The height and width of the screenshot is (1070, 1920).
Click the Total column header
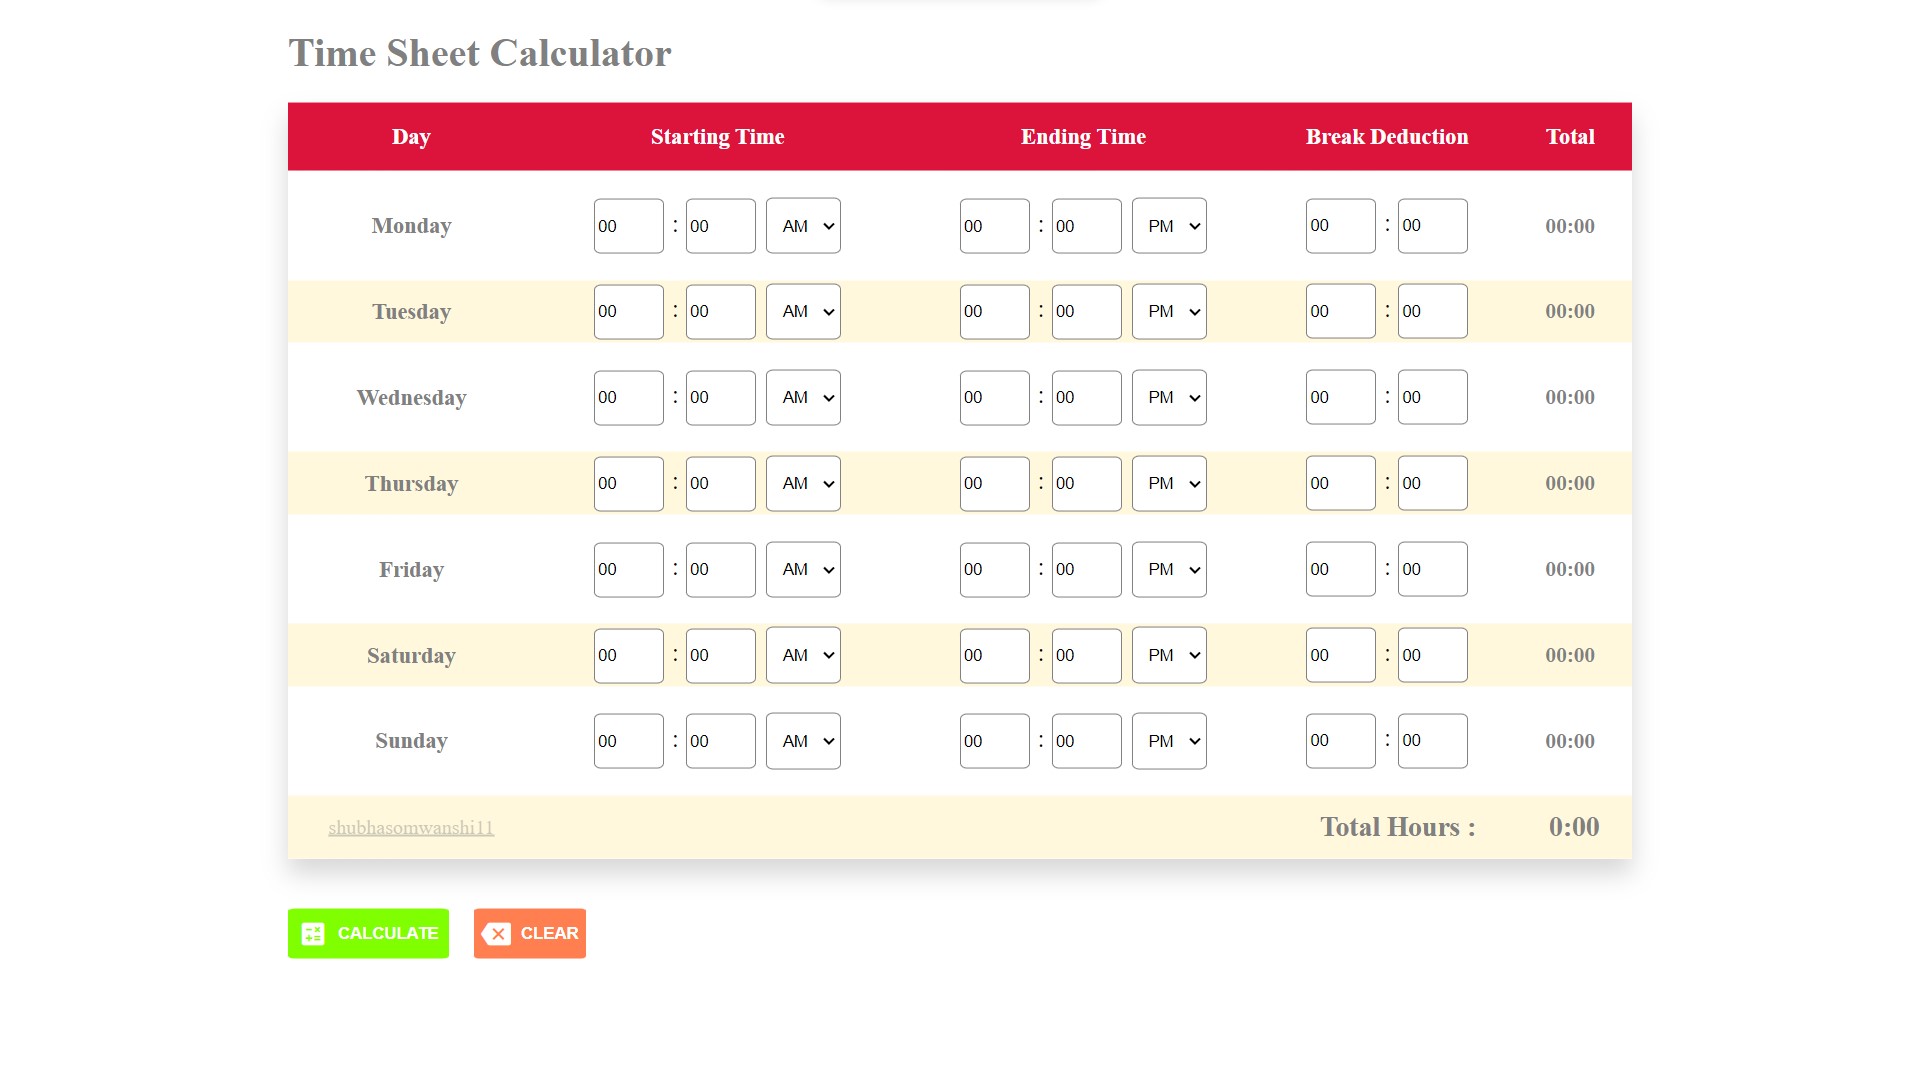1570,137
